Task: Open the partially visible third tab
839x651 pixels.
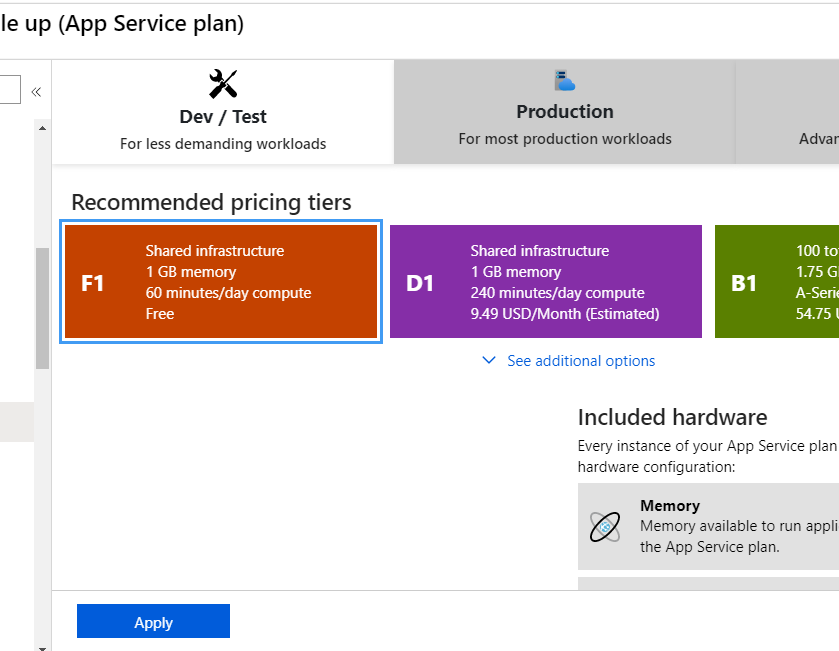Action: pyautogui.click(x=790, y=112)
